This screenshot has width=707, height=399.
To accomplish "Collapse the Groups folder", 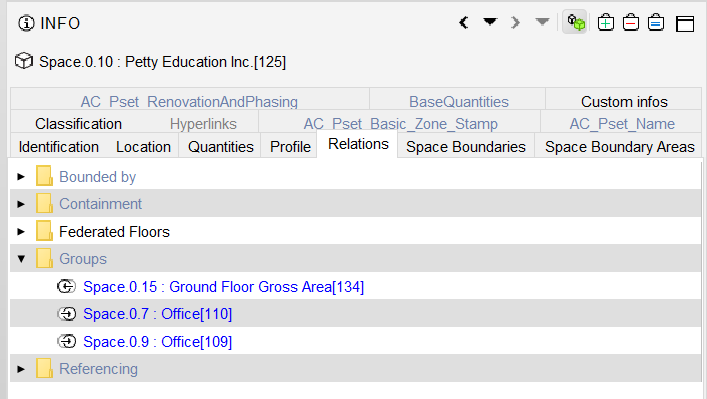I will point(21,259).
